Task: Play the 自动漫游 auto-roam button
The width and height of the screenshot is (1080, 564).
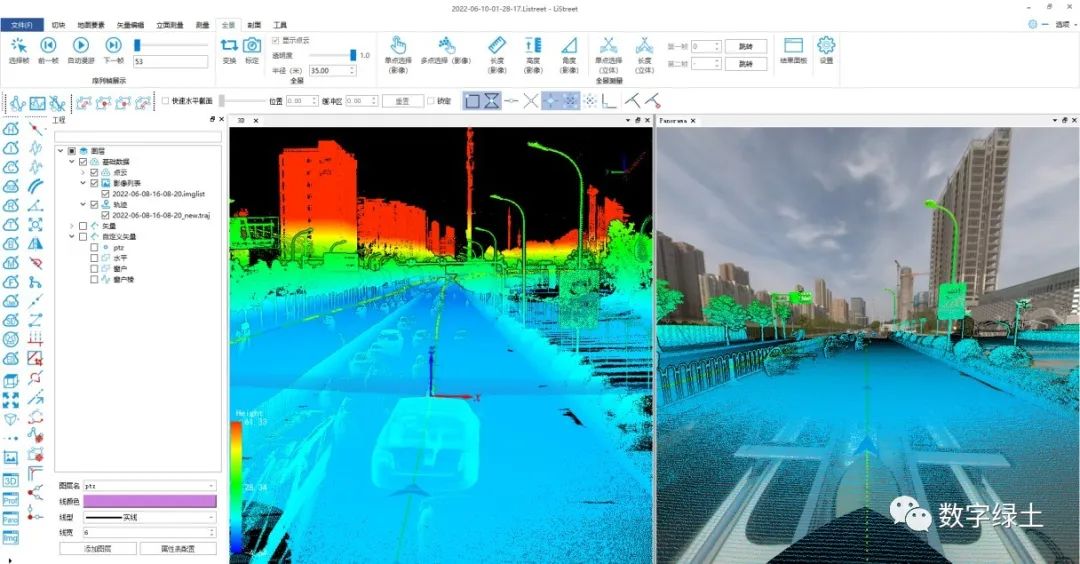Action: tap(81, 46)
